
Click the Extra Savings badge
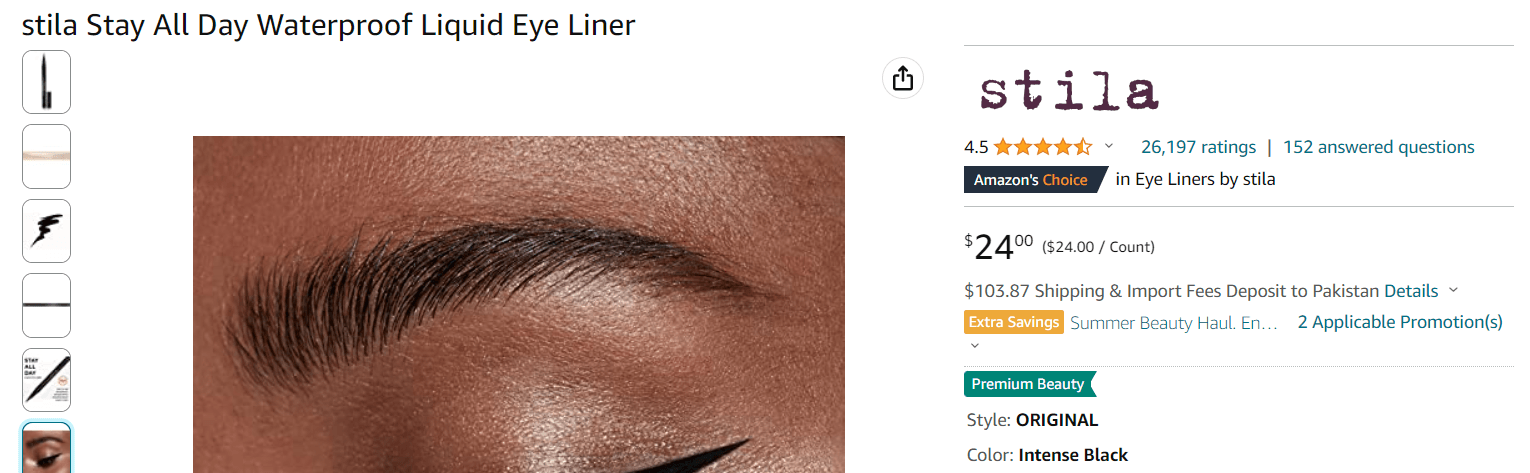click(1013, 322)
